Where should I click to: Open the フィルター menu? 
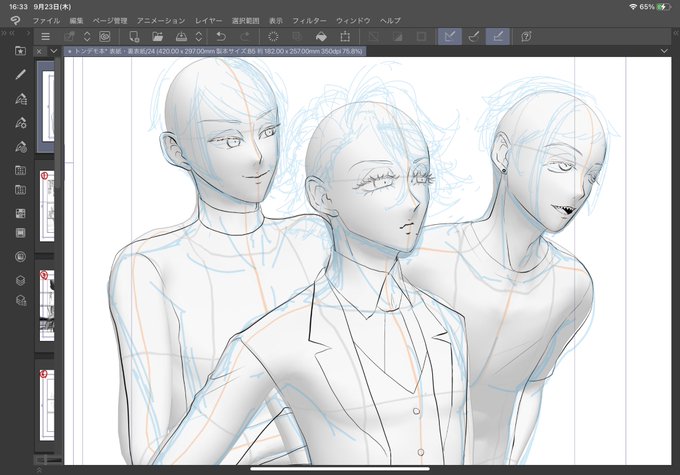tap(309, 20)
